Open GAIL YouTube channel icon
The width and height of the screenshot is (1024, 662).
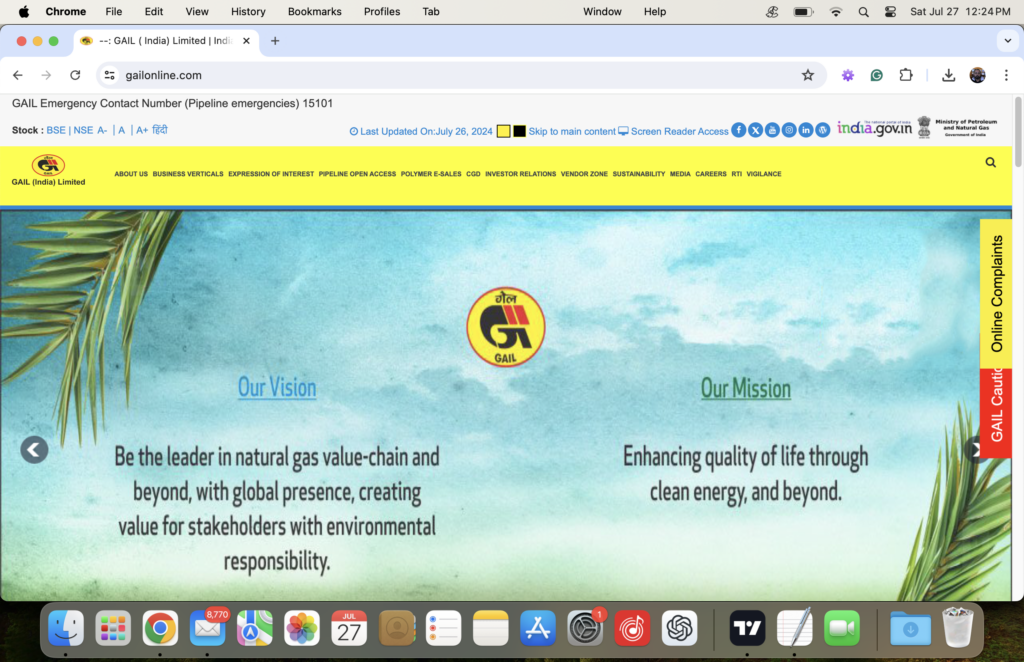pyautogui.click(x=772, y=130)
